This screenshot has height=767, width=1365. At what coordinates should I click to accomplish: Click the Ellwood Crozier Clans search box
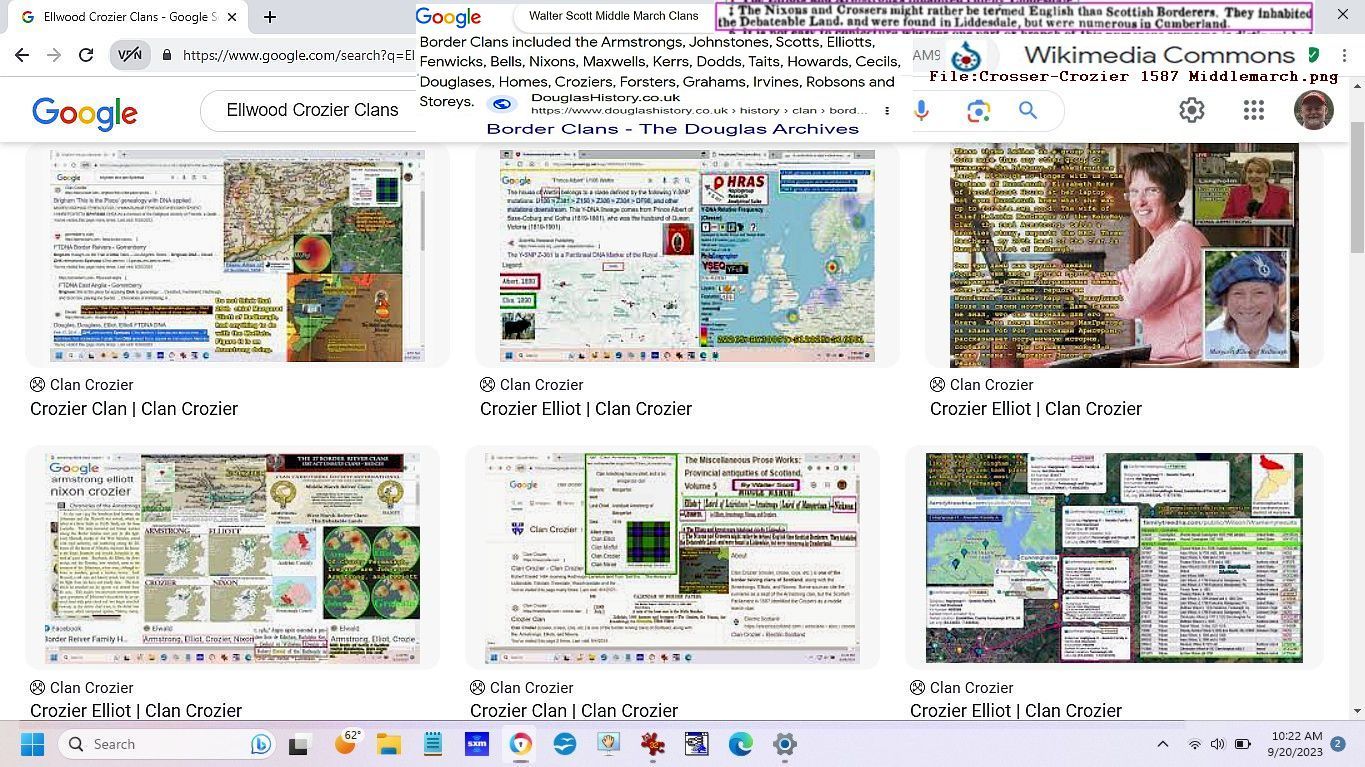pyautogui.click(x=312, y=110)
